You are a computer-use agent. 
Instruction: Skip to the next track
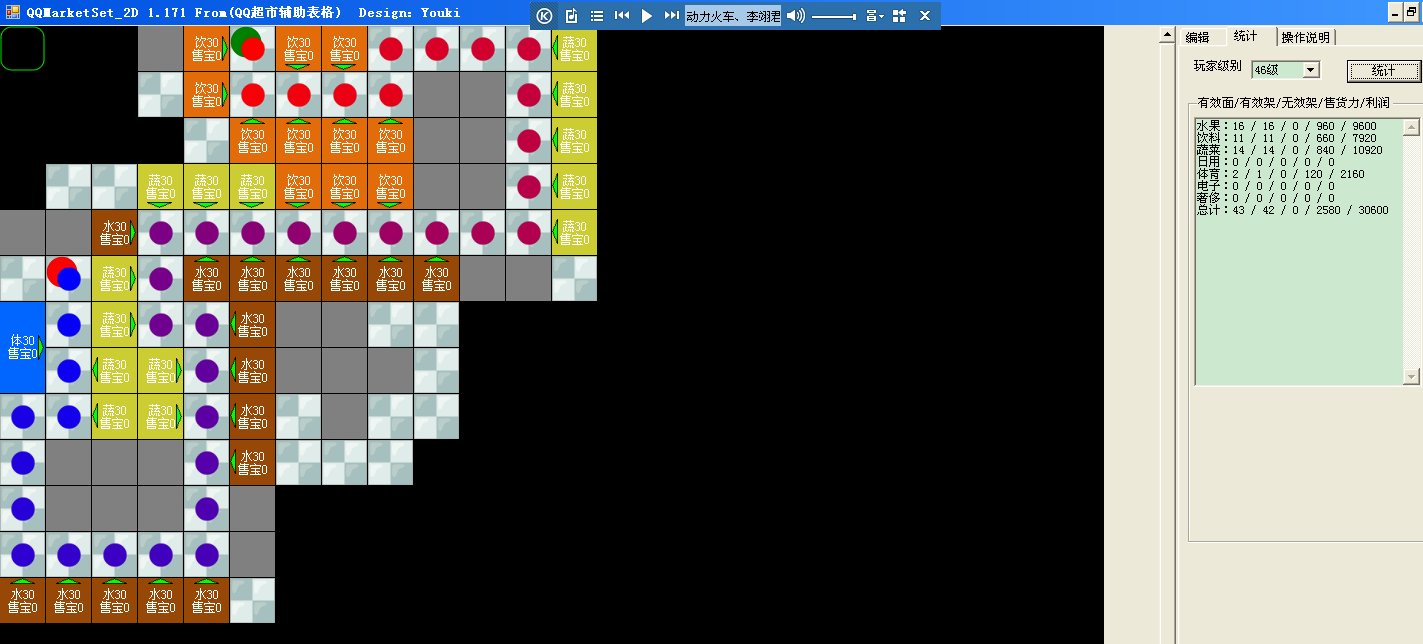tap(672, 16)
